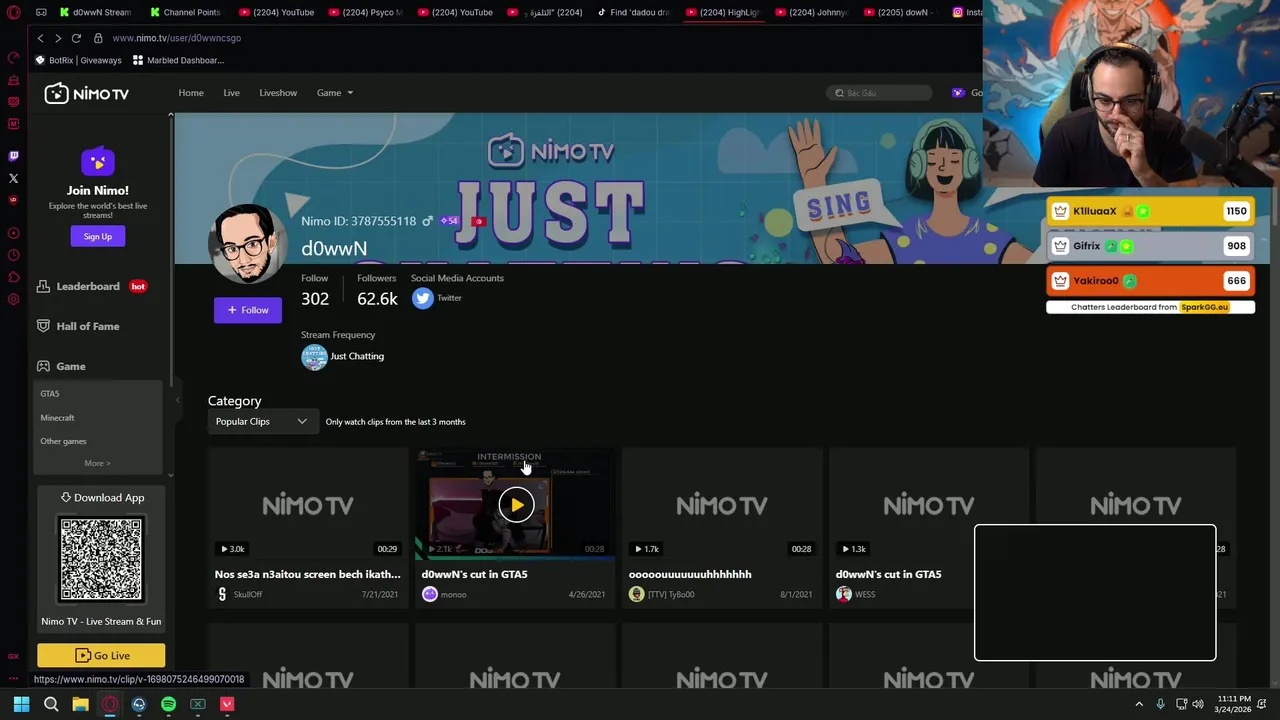
Task: Open the oooouuuuuuuhhhhhhh clip thumbnail
Action: point(722,504)
